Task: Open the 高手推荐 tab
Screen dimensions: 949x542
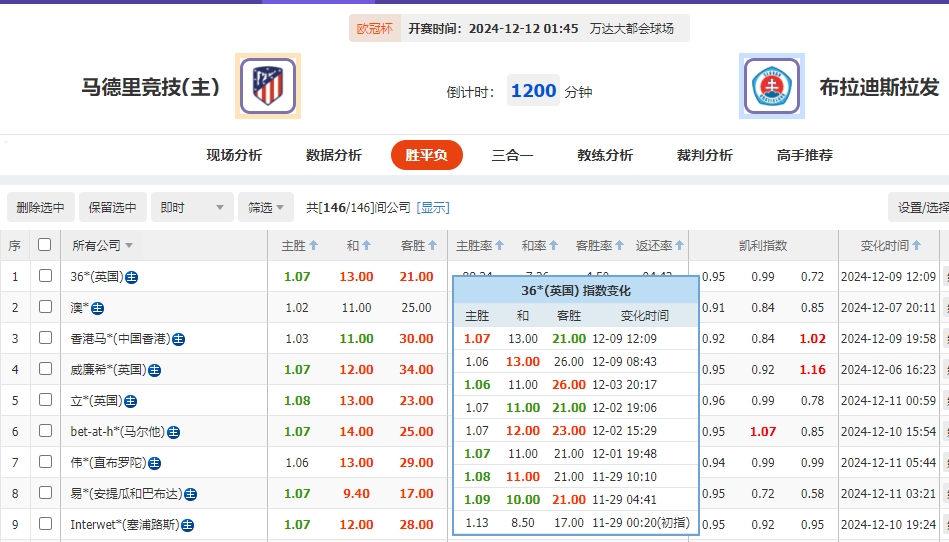Action: [804, 155]
